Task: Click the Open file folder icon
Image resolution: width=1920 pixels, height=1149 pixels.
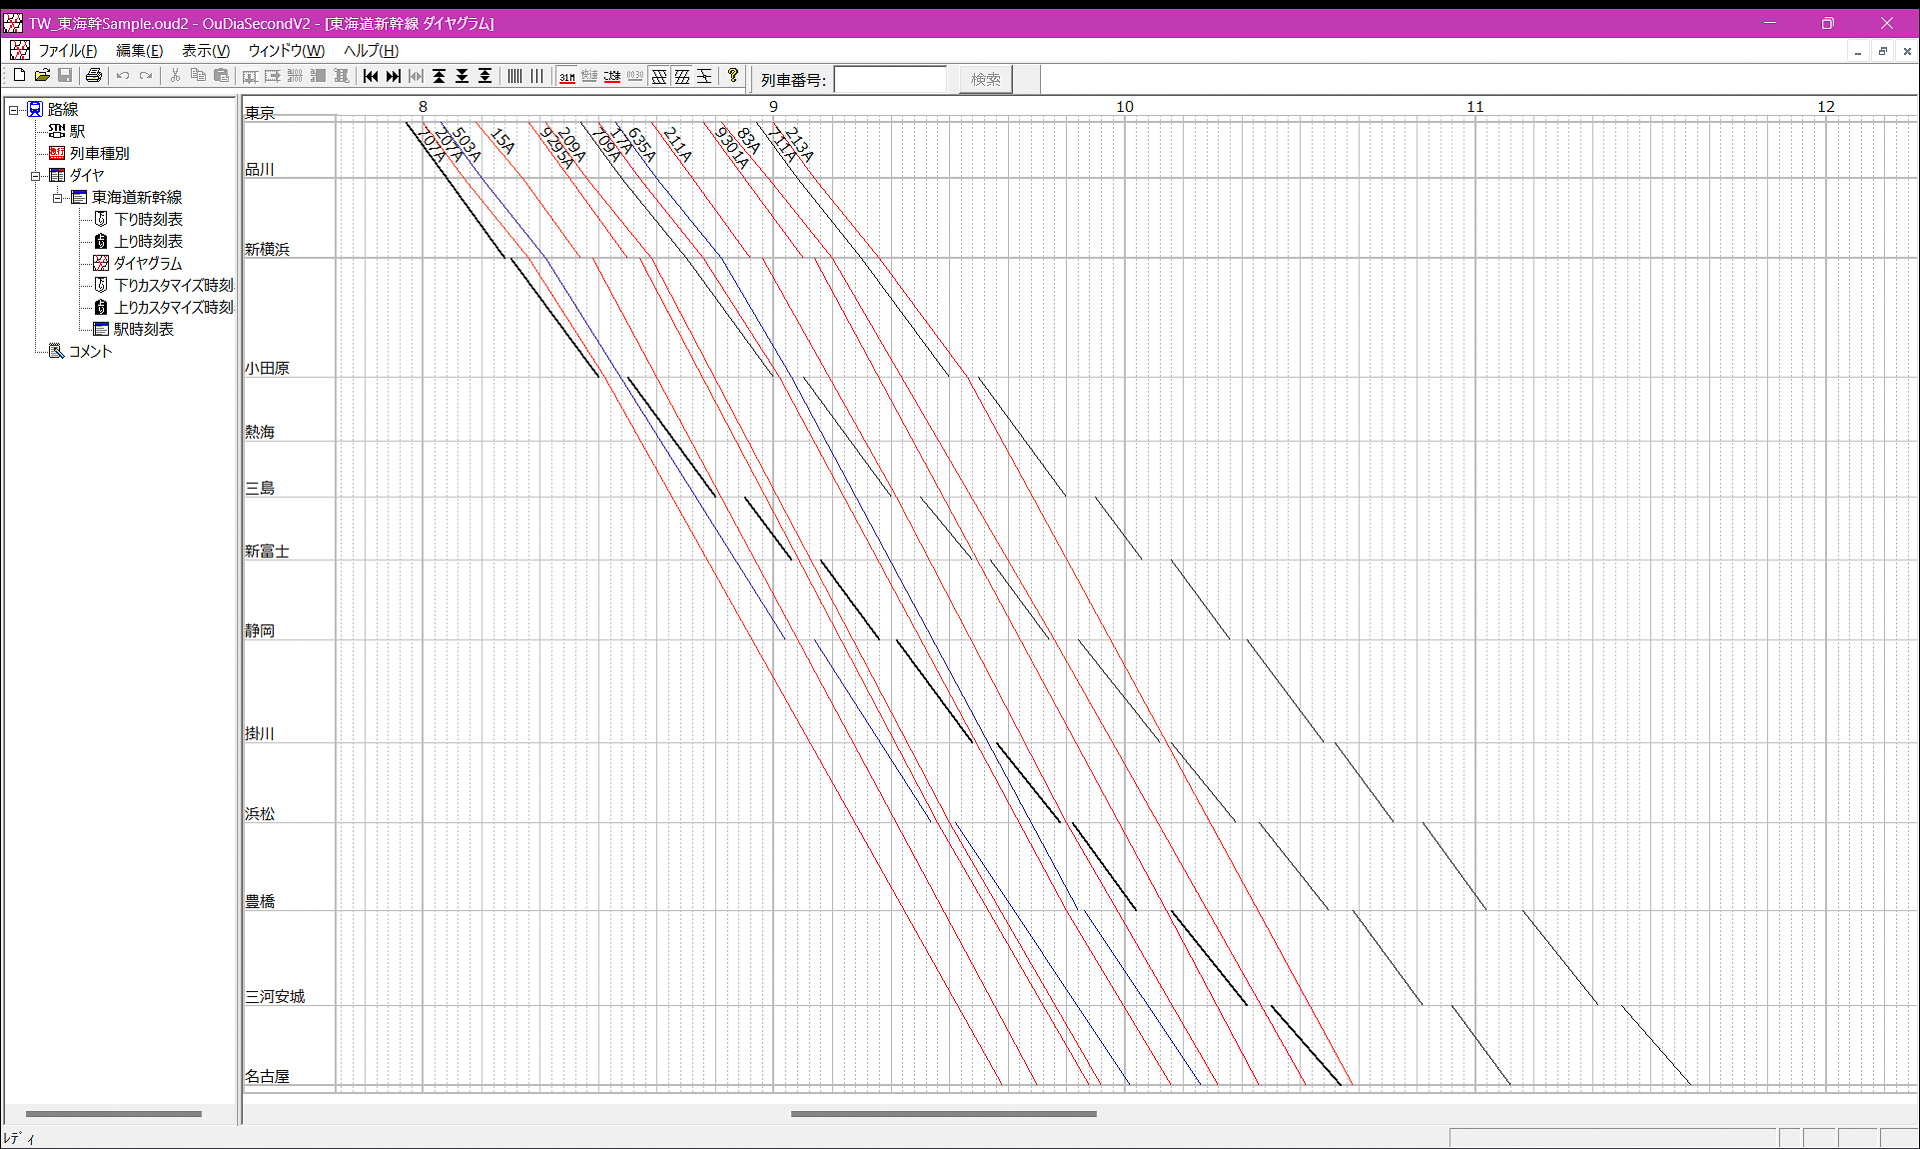Action: 42,76
